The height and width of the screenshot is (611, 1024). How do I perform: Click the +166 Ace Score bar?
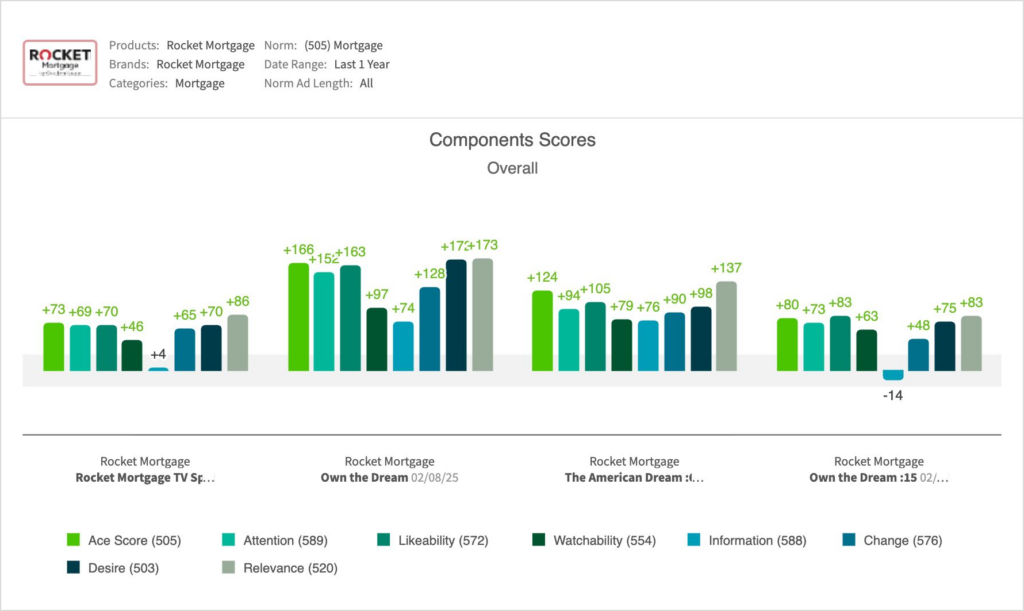[x=298, y=317]
